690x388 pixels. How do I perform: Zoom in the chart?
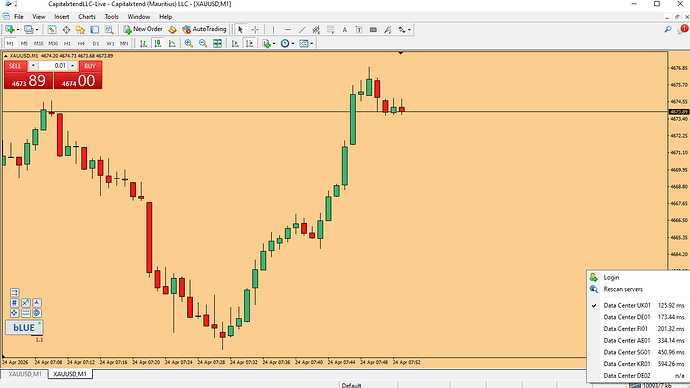(188, 43)
